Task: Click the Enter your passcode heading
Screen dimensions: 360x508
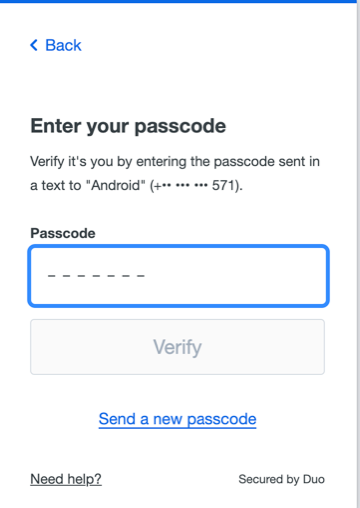Action: click(128, 126)
